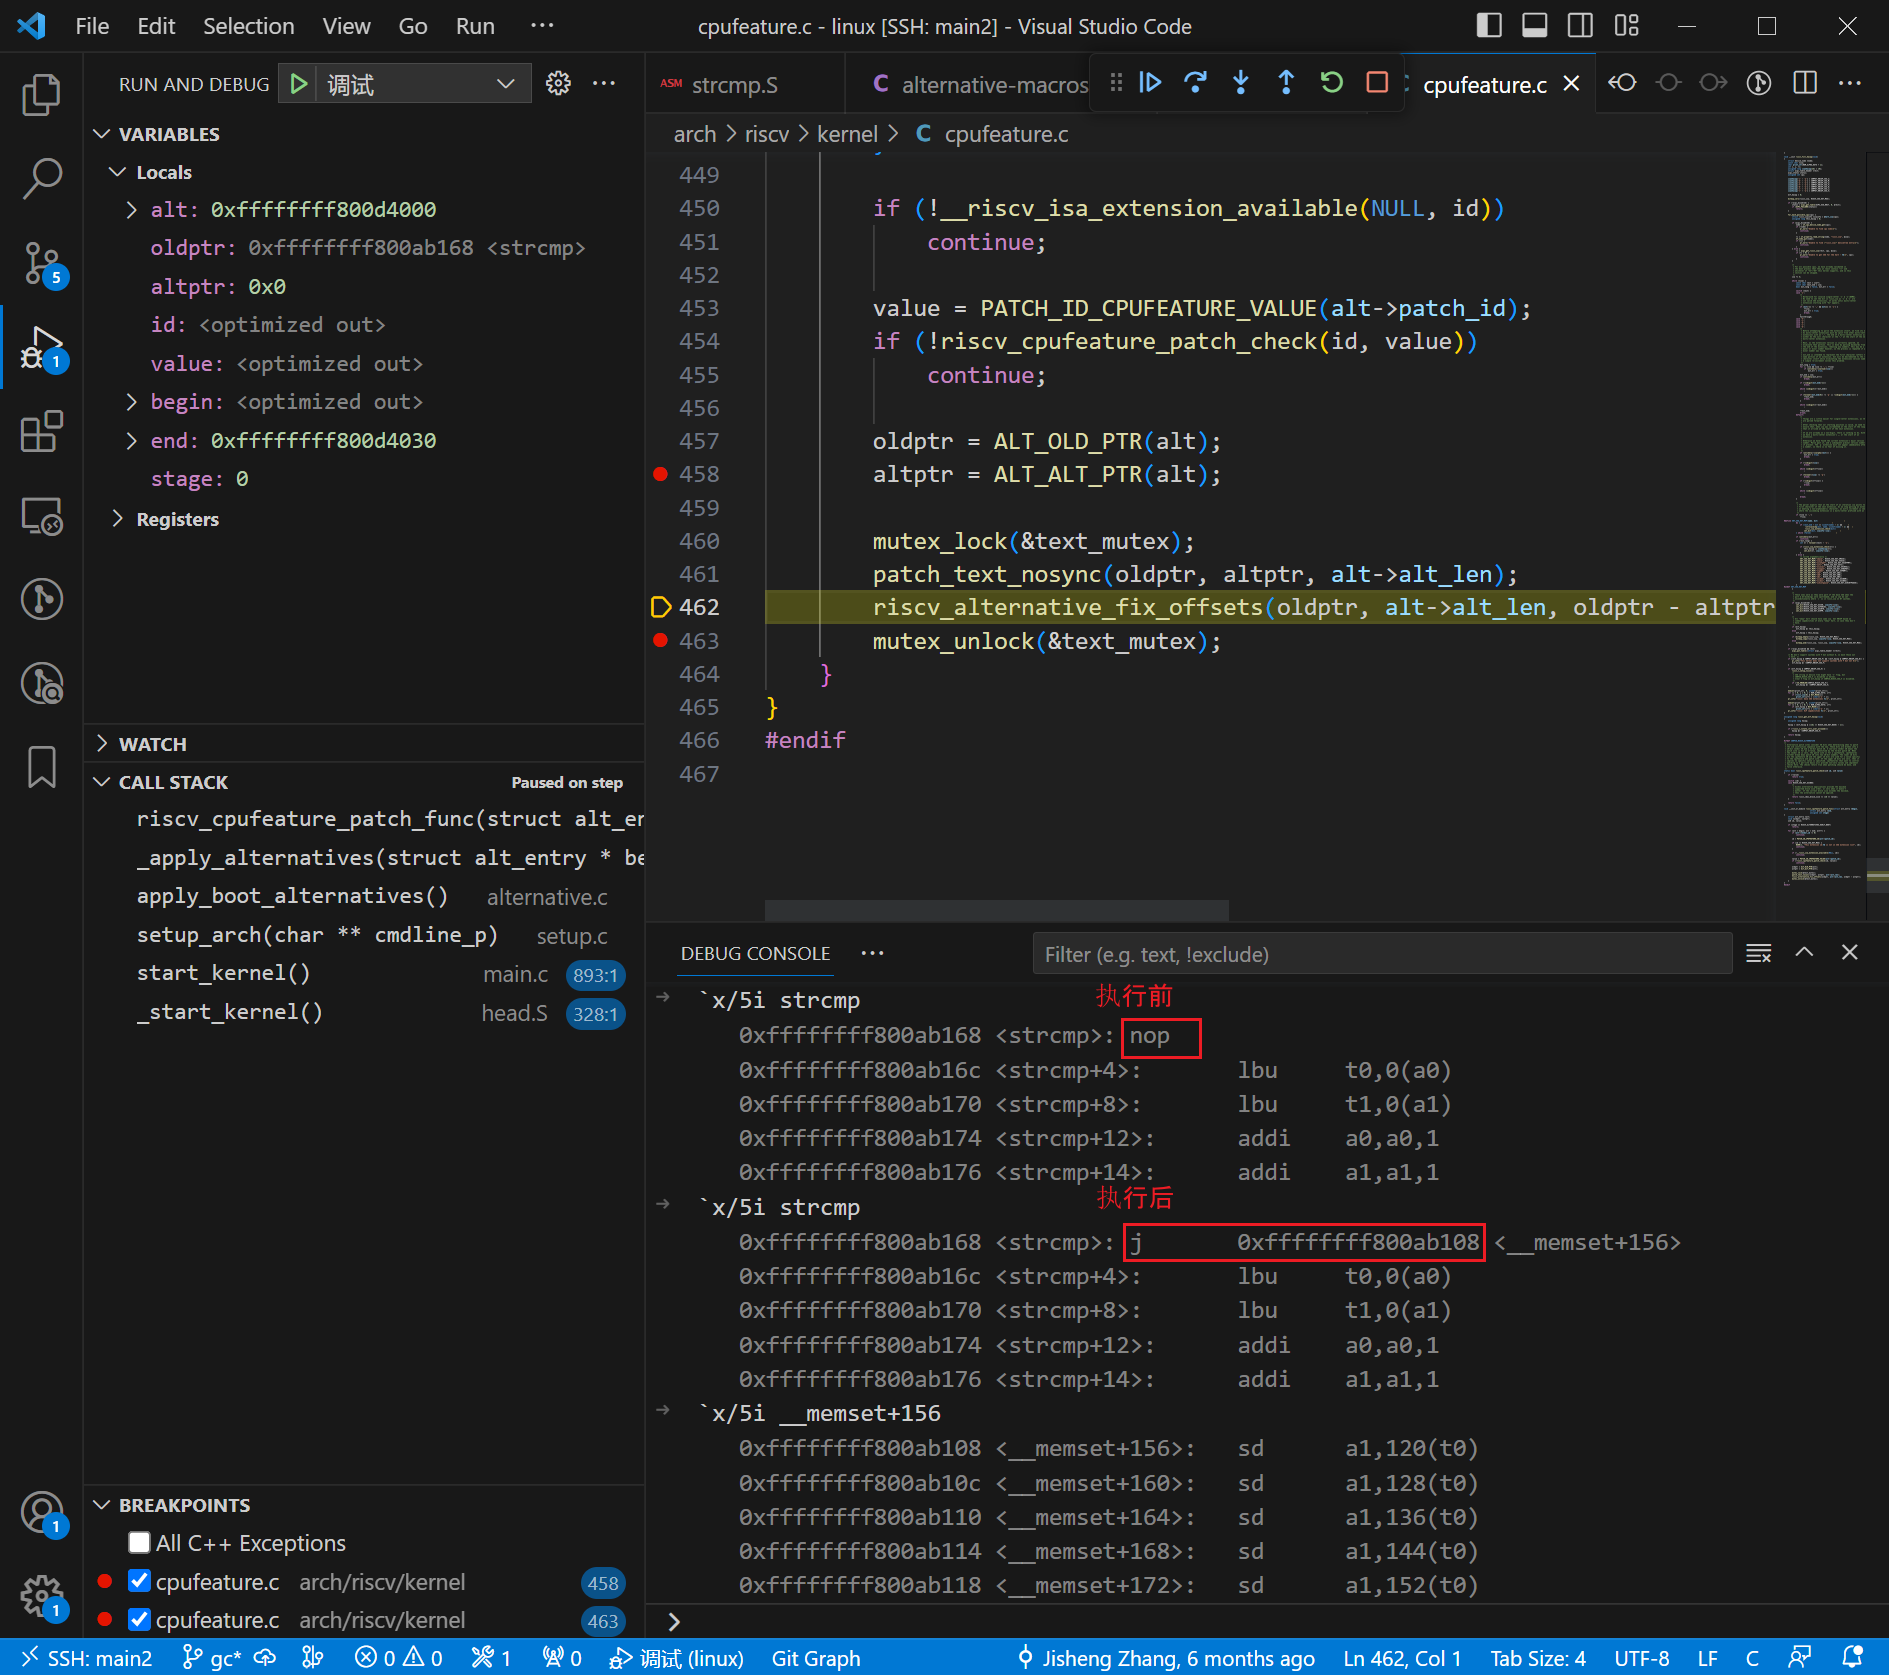Click Git Graph in status bar

tap(815, 1658)
